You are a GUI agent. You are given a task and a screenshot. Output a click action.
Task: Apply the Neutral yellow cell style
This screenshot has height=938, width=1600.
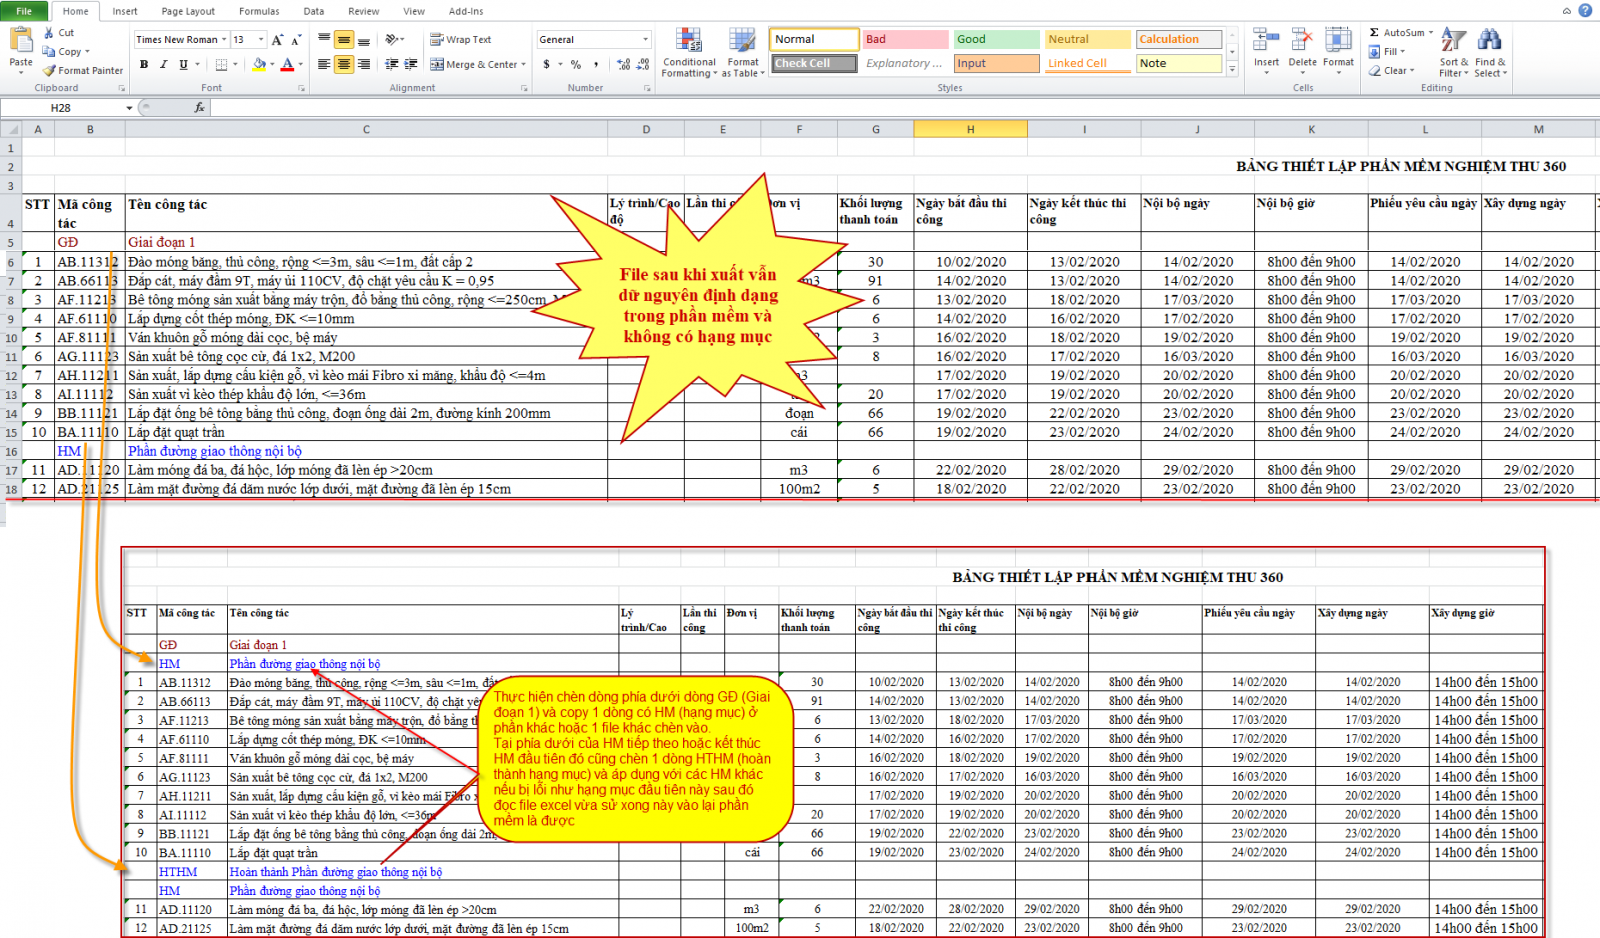[x=1088, y=39]
